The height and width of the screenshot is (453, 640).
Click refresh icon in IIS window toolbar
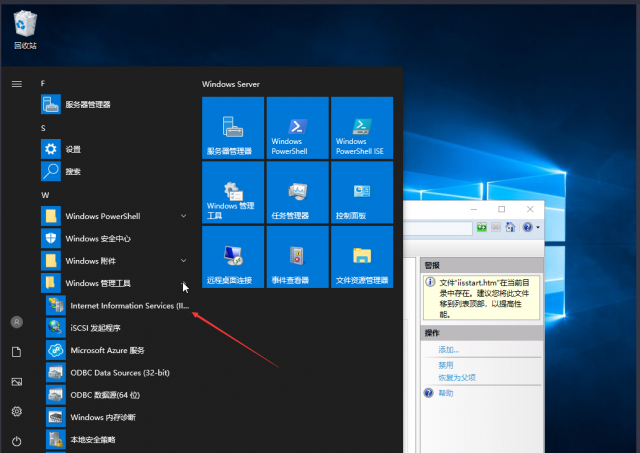click(482, 227)
